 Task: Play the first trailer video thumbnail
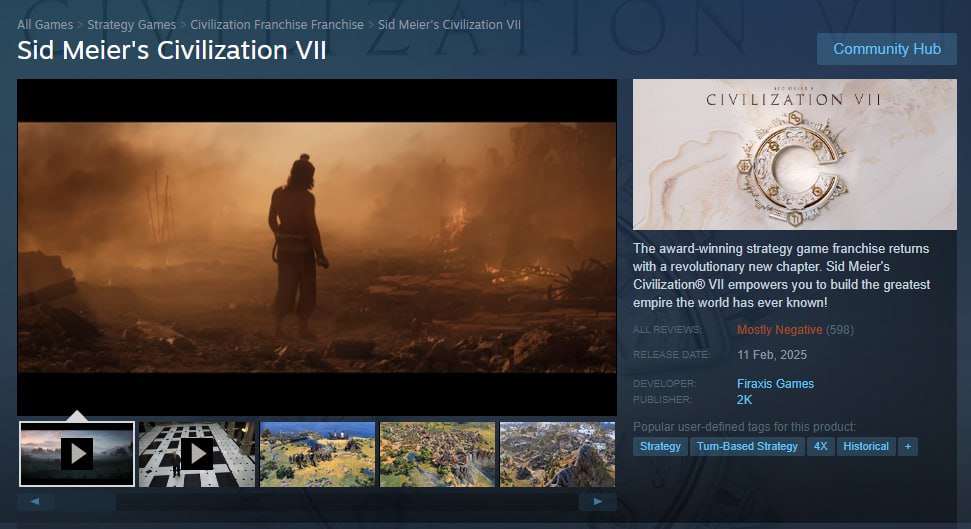coord(77,454)
